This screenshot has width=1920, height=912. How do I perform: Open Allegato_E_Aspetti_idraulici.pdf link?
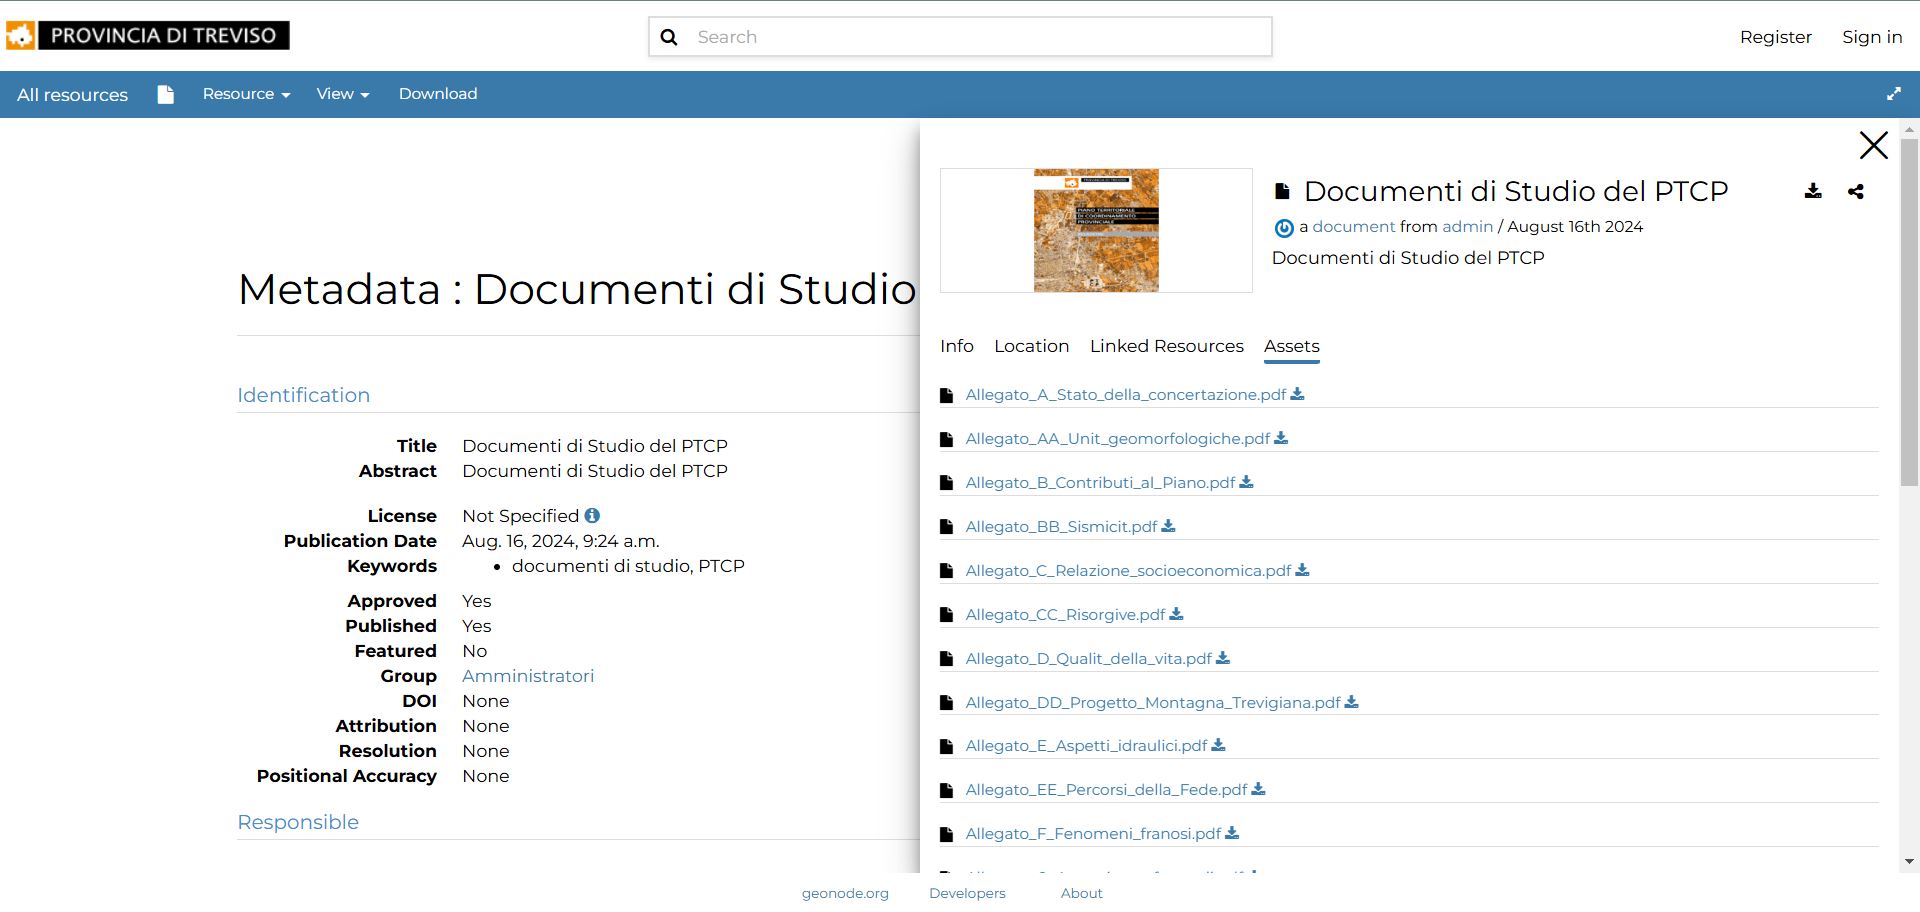pos(1086,746)
